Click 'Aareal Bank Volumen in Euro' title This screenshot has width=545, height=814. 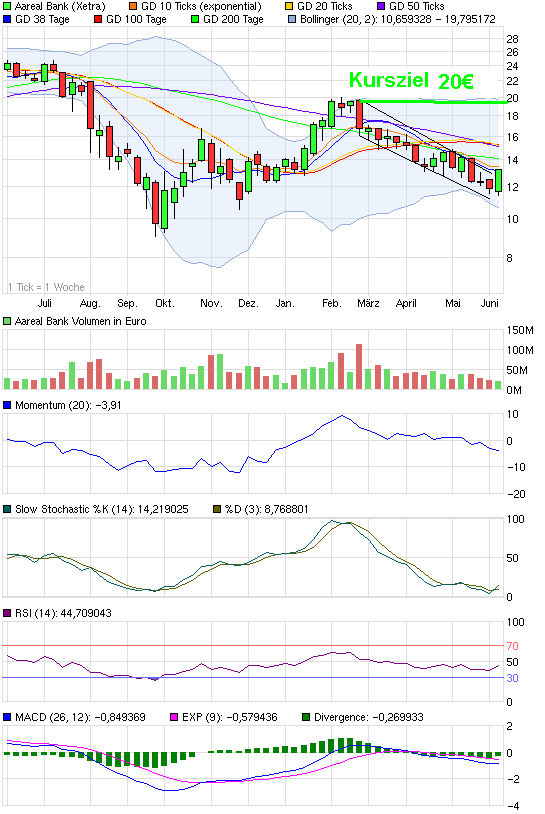click(x=80, y=321)
